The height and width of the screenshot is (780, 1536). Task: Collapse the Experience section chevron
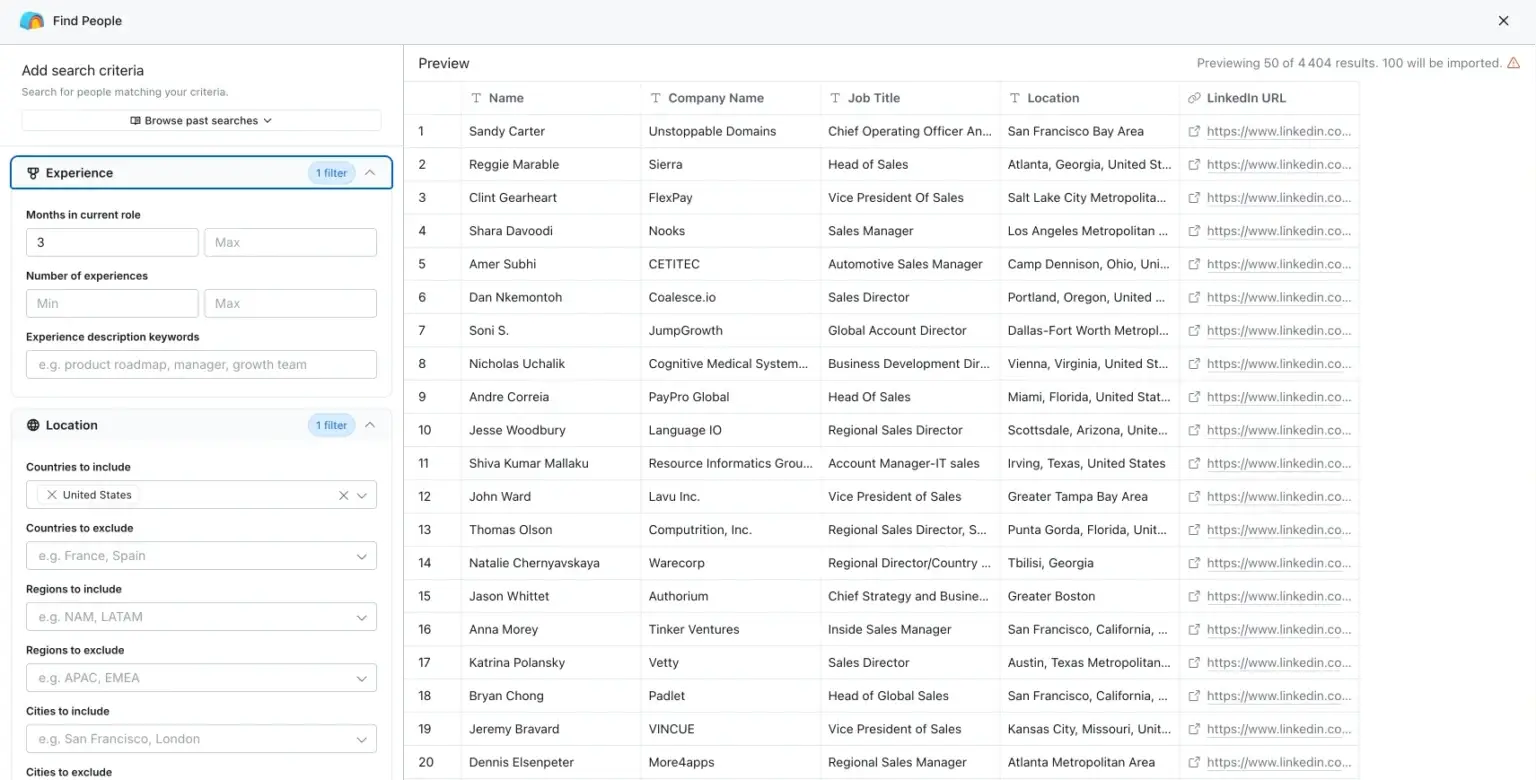coord(370,173)
